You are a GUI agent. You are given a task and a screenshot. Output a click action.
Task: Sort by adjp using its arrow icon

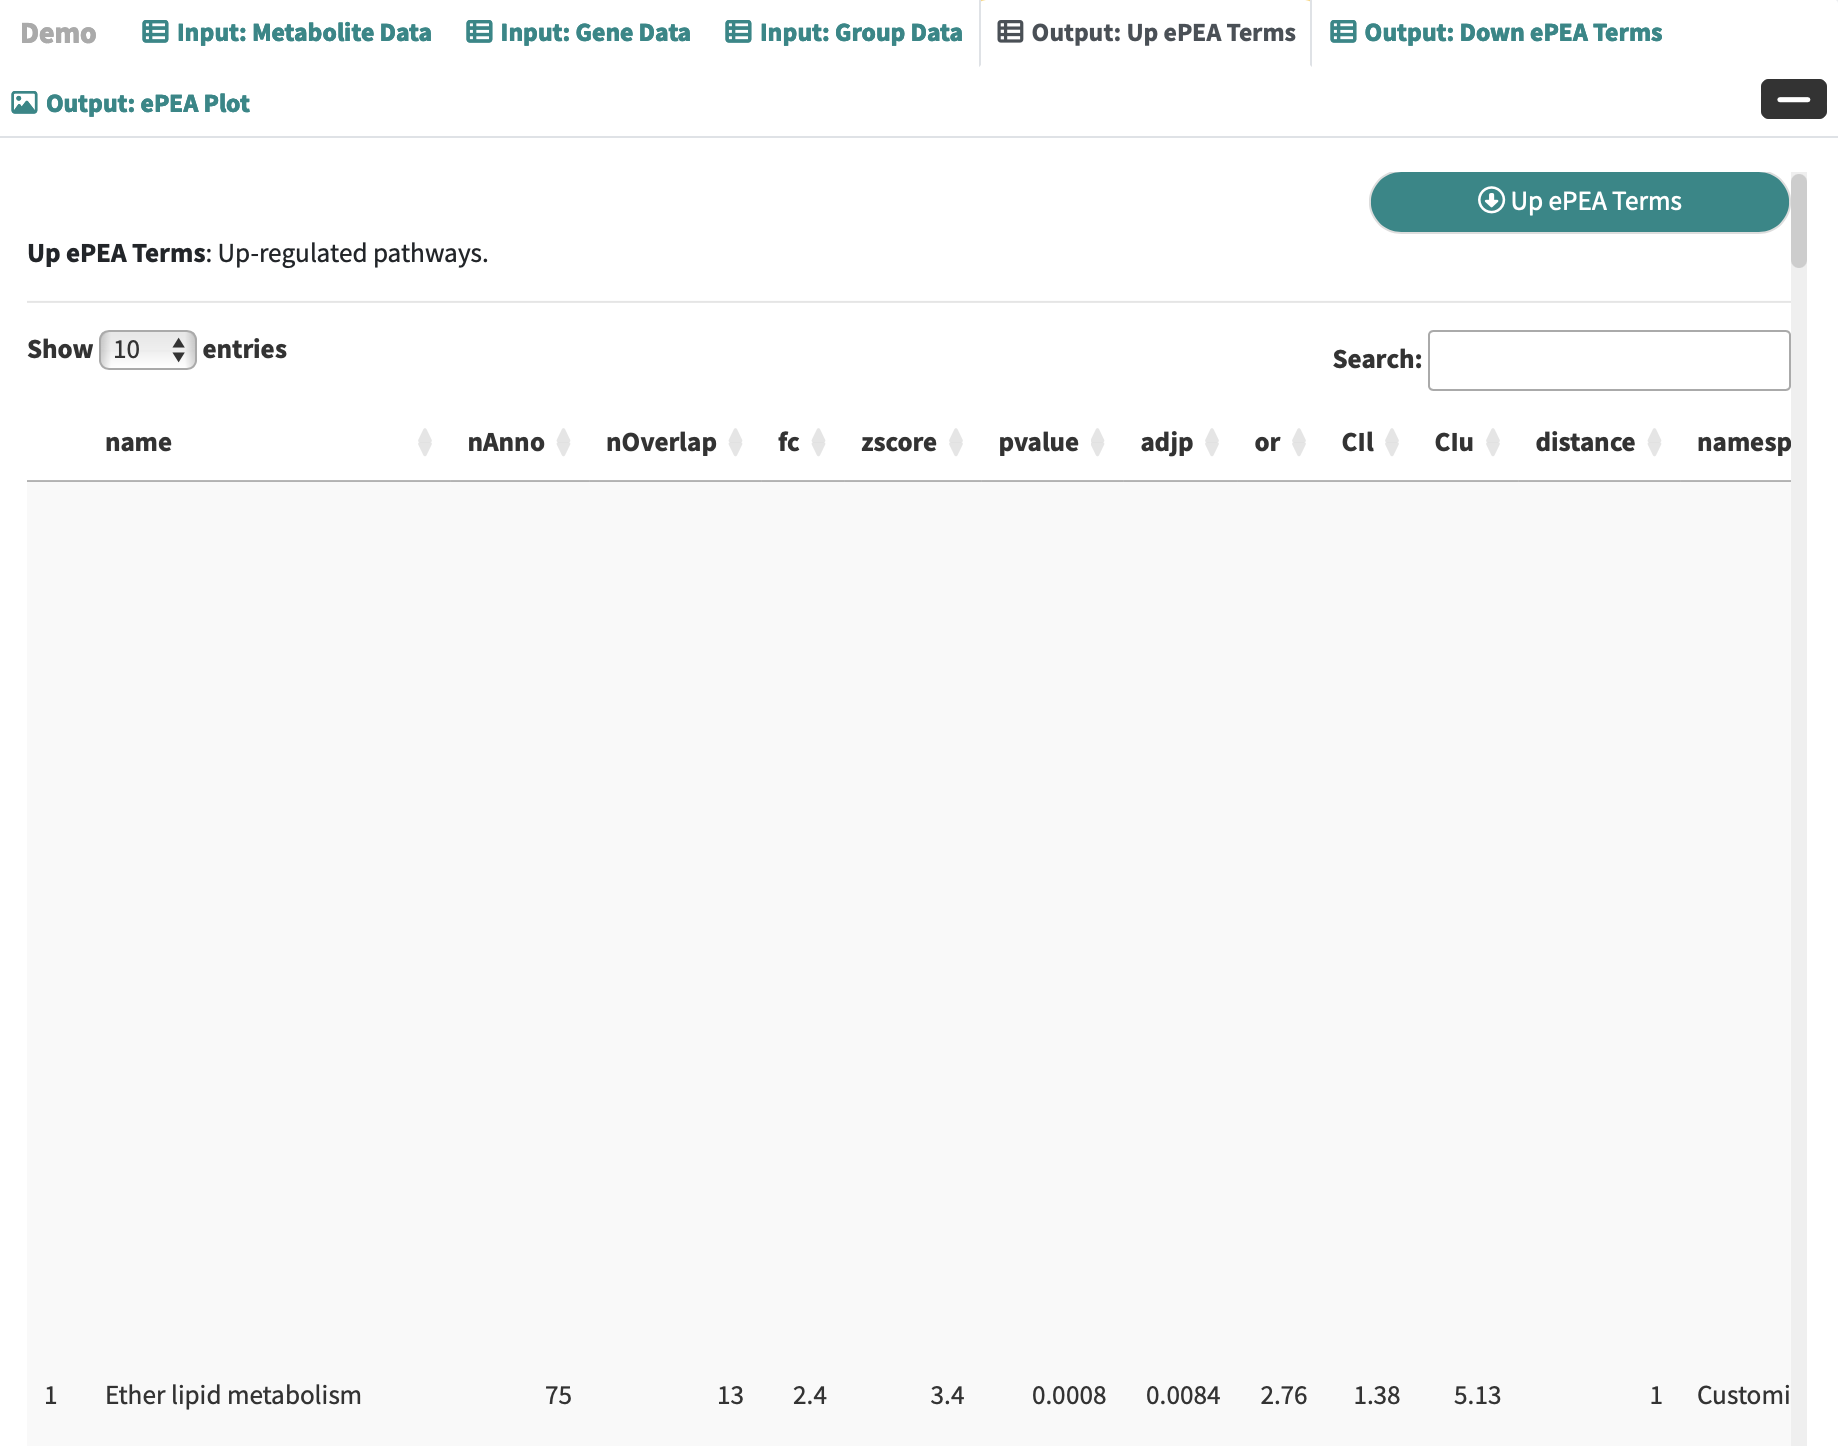pos(1211,442)
